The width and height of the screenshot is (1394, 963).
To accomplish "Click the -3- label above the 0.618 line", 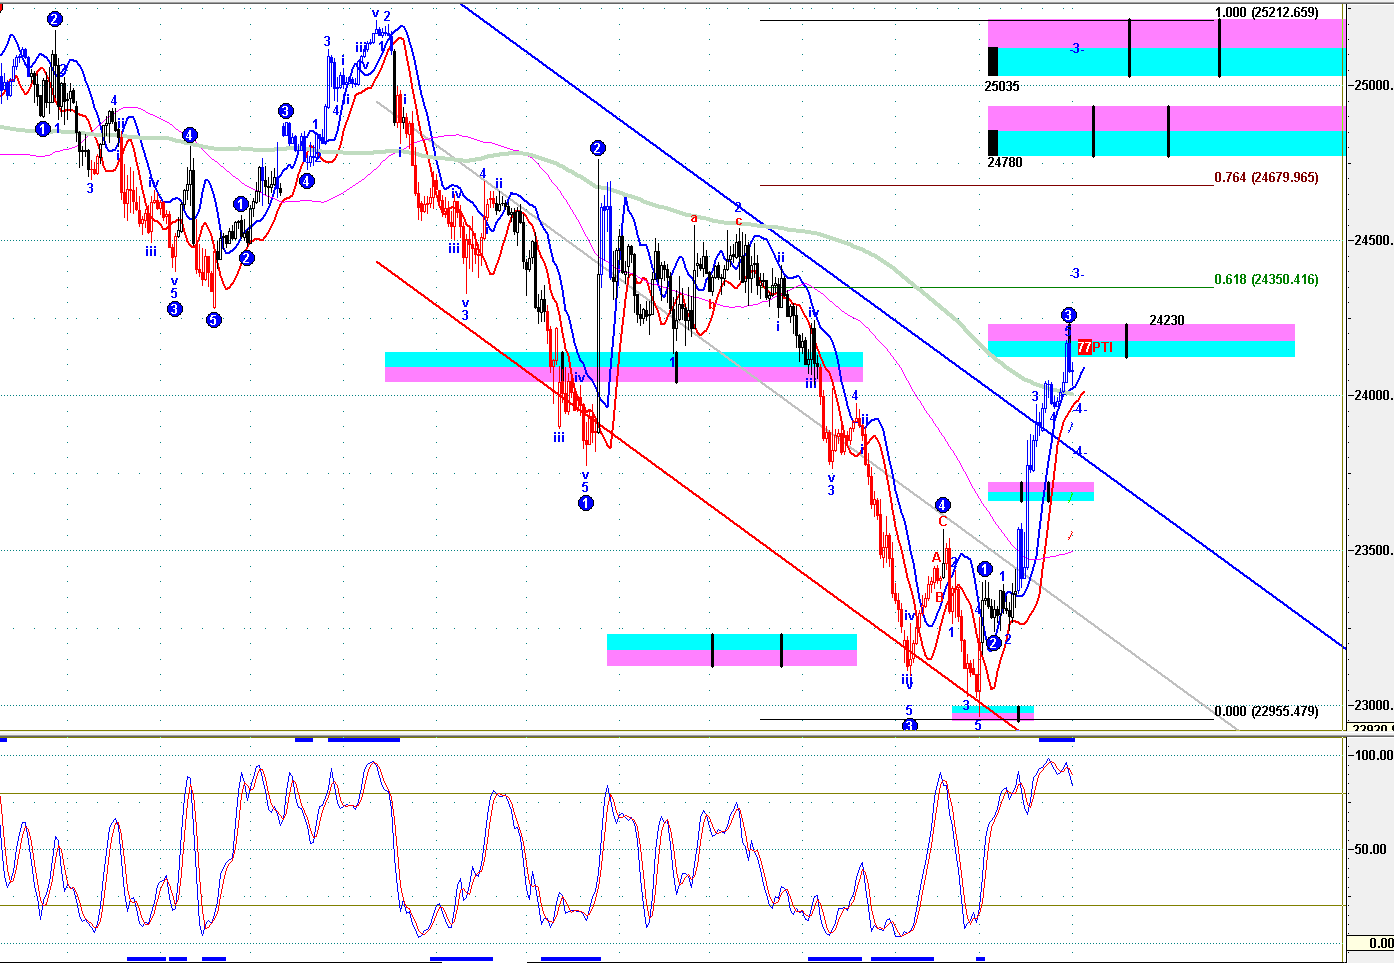I will [1076, 273].
